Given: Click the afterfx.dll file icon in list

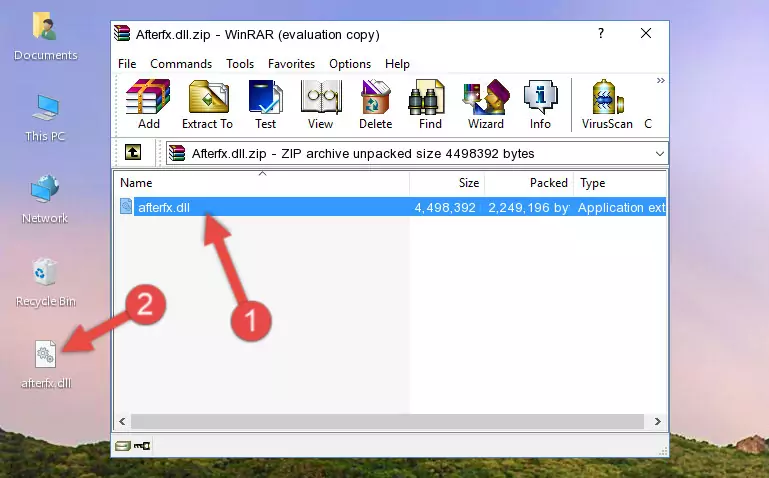Looking at the screenshot, I should pos(126,206).
